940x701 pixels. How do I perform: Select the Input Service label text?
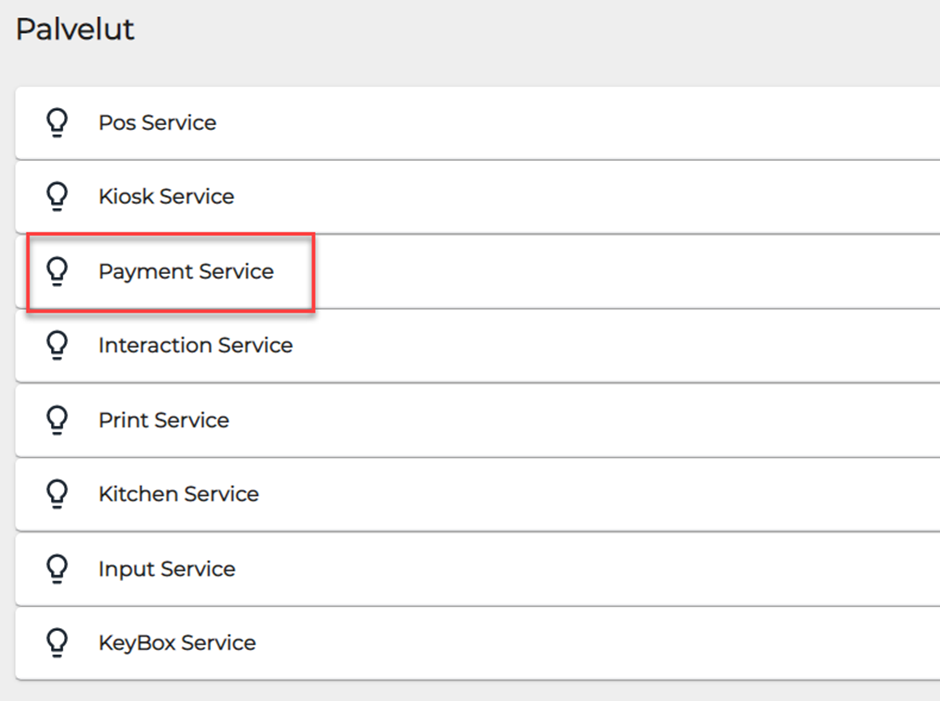coord(167,569)
